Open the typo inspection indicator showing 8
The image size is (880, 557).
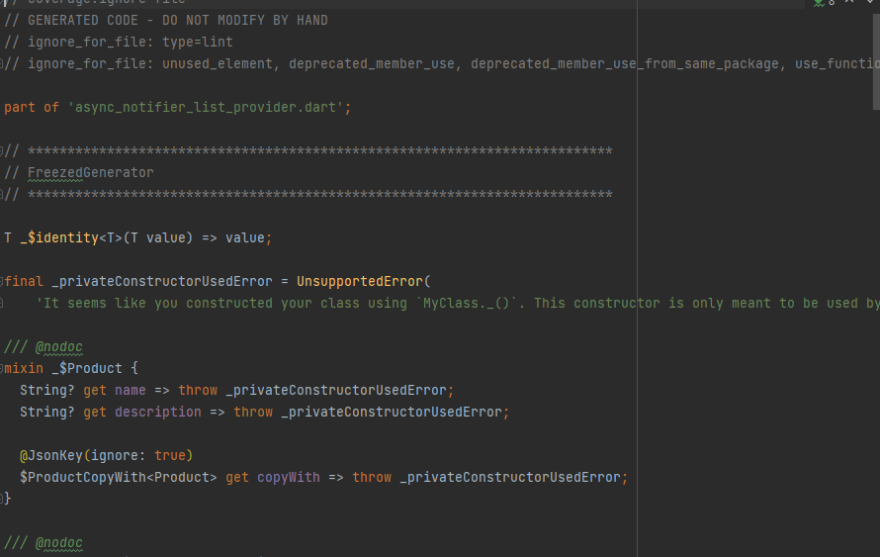click(824, 3)
